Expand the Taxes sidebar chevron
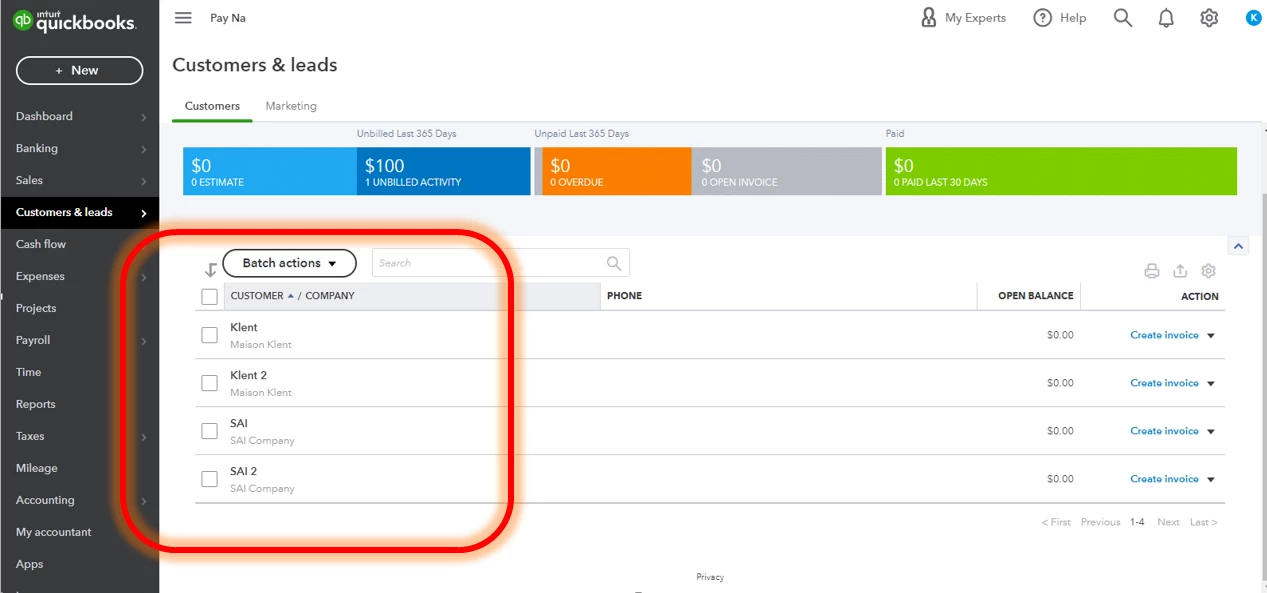The image size is (1267, 593). tap(144, 437)
